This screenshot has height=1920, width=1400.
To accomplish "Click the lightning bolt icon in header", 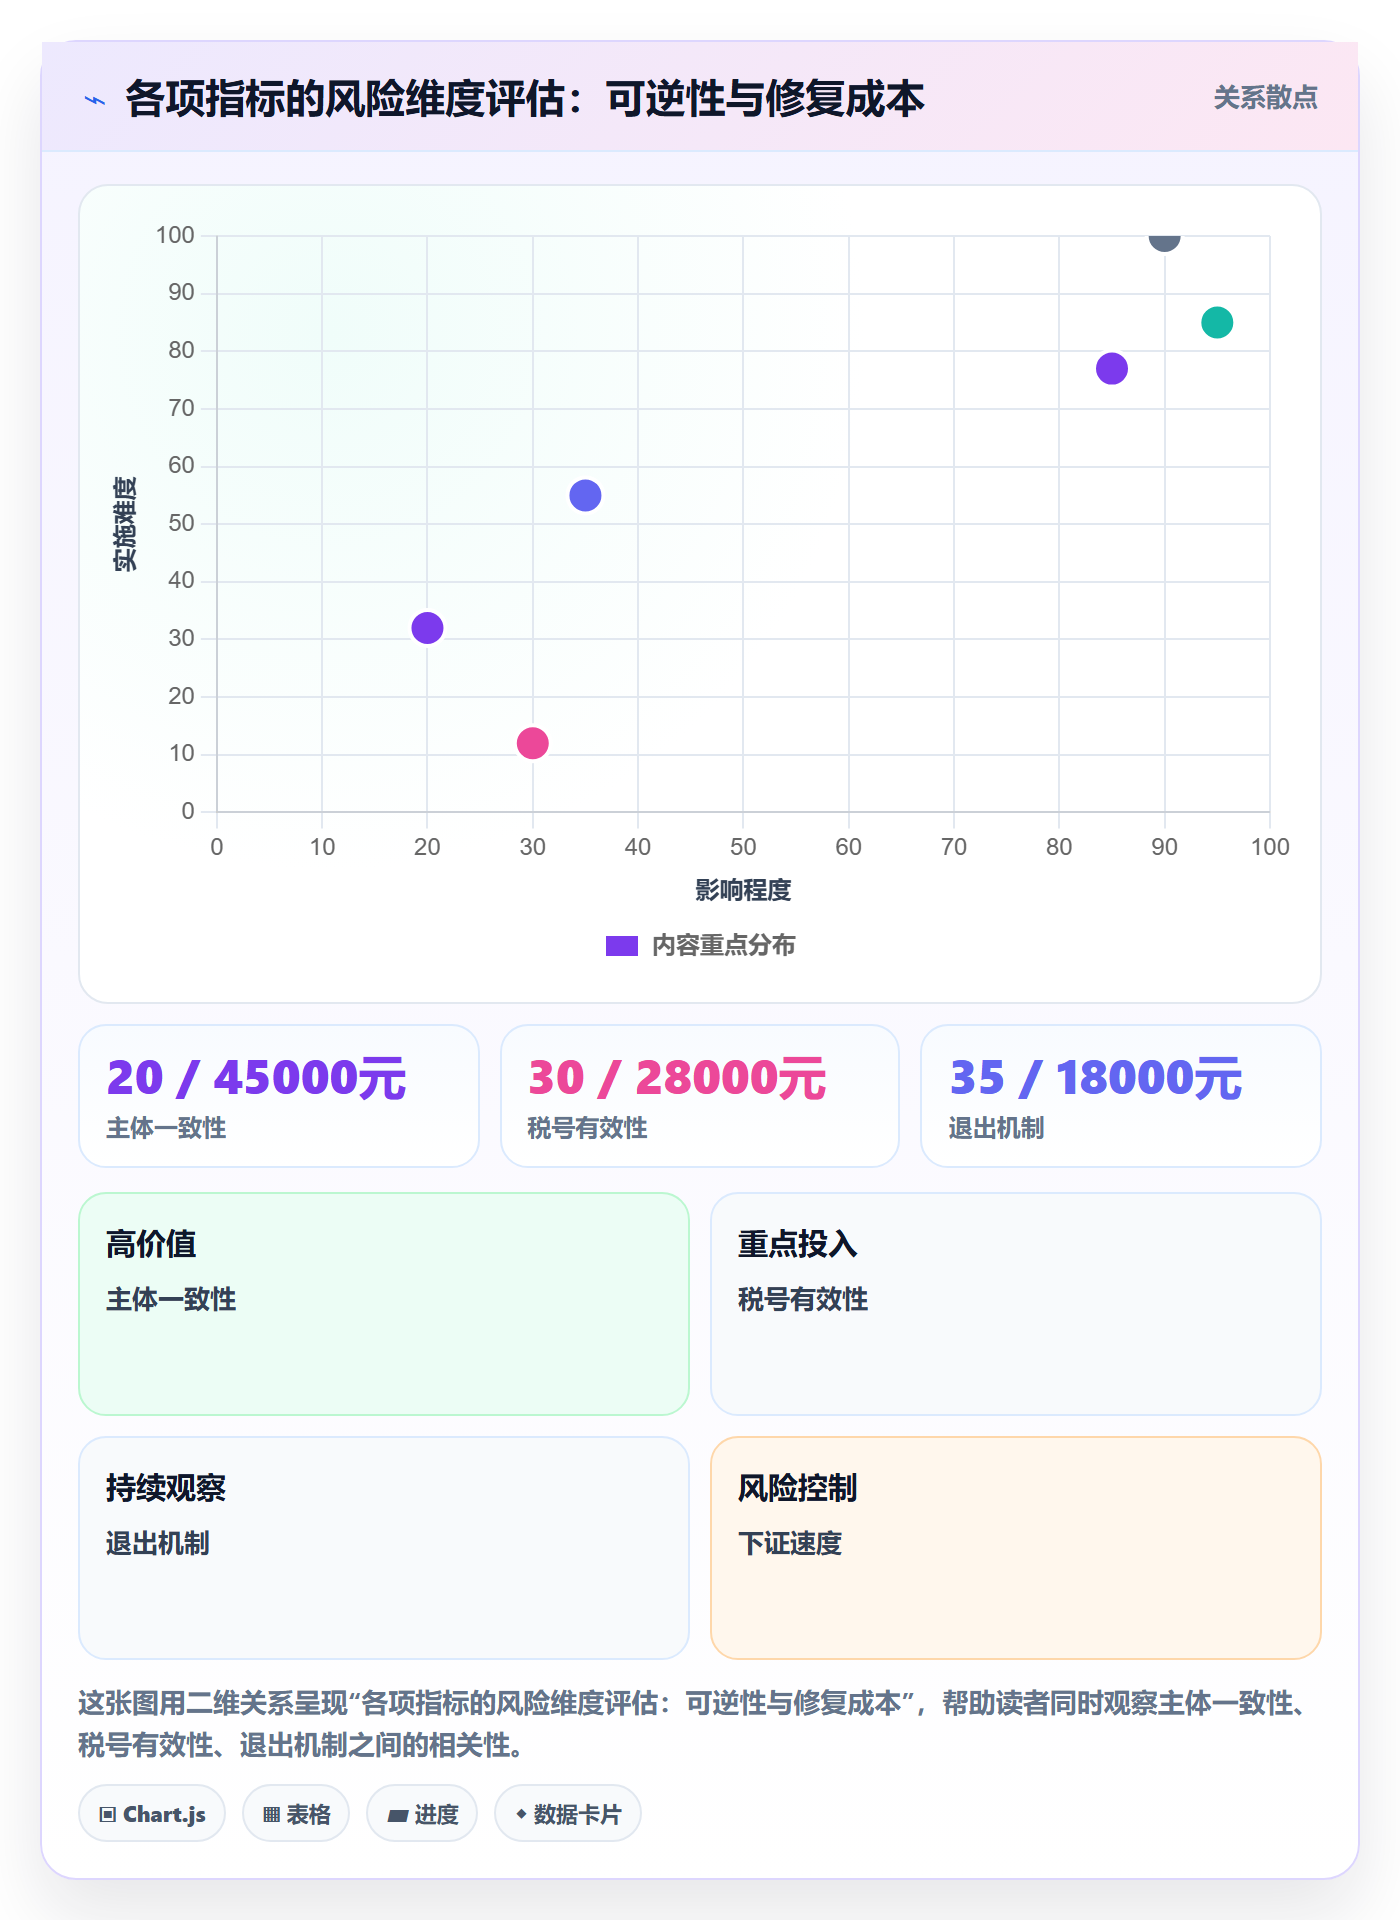I will tap(95, 100).
